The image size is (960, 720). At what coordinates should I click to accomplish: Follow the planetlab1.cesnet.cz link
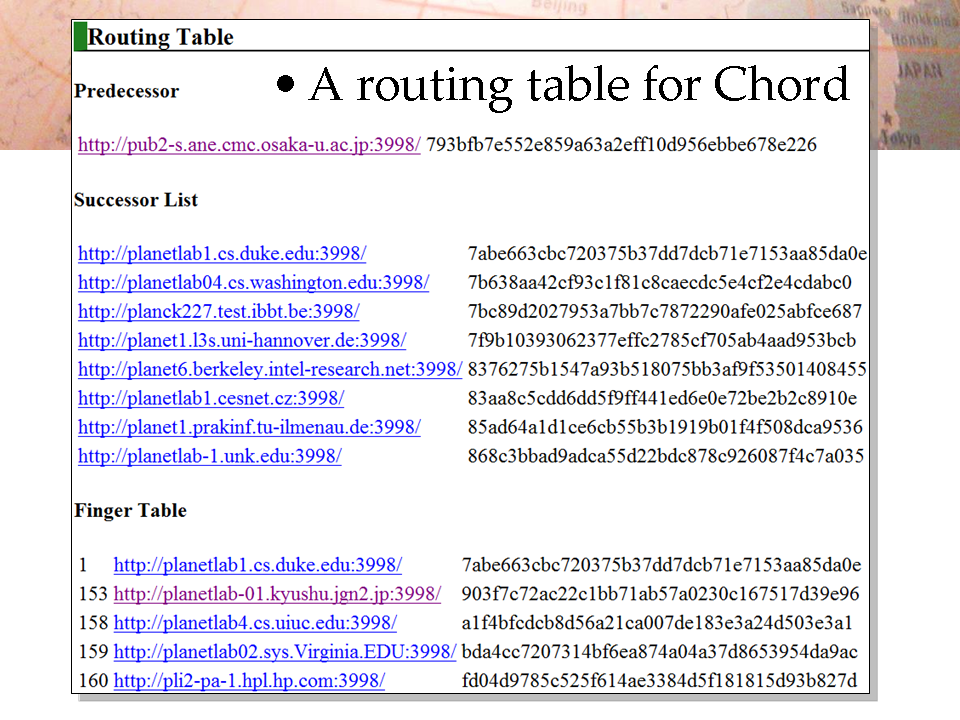[211, 399]
